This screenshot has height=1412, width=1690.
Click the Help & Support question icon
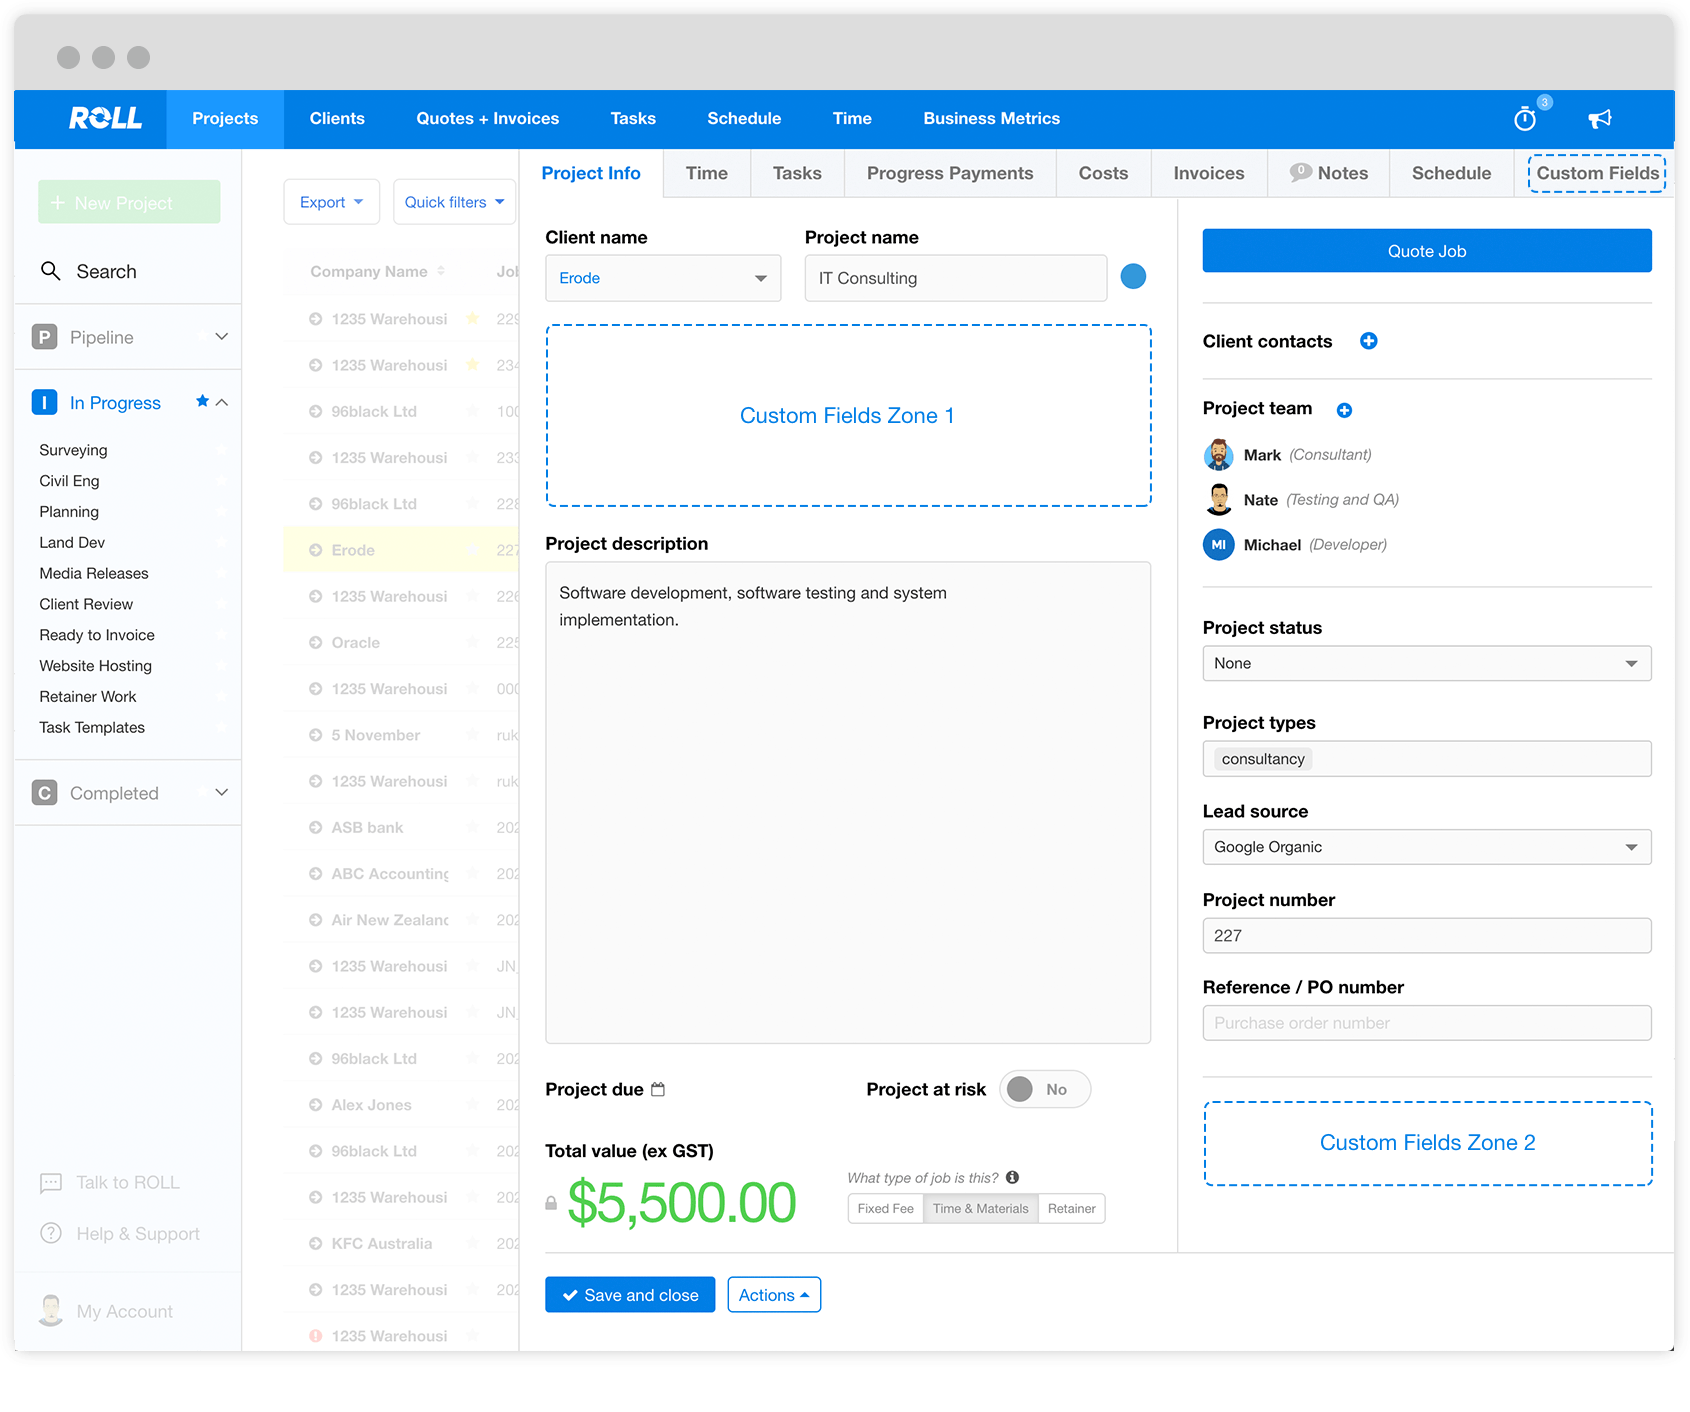tap(50, 1233)
